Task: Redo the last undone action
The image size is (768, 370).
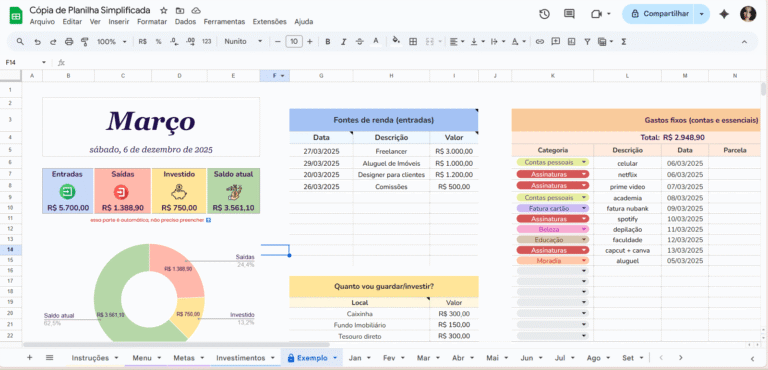Action: click(53, 42)
